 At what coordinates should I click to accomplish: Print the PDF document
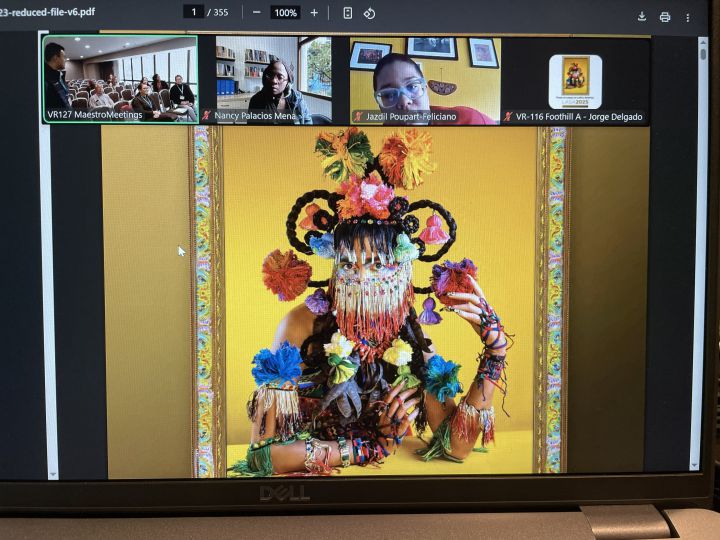pyautogui.click(x=665, y=16)
